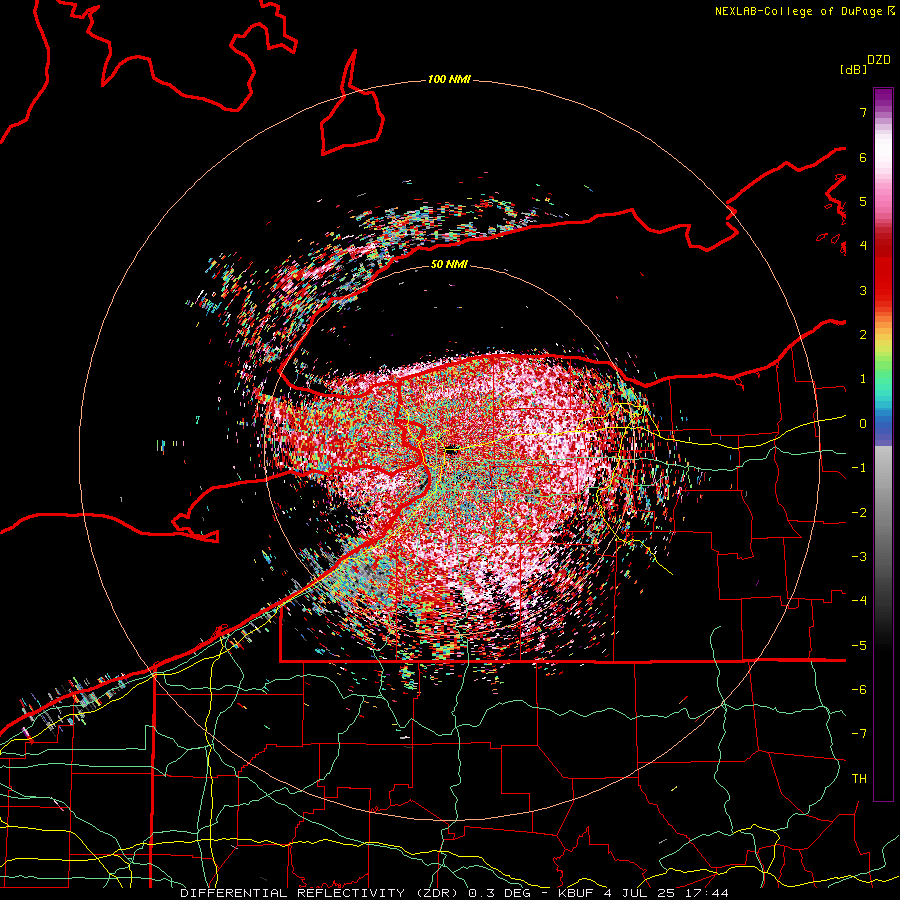Click the '-2' value on color scale
This screenshot has height=900, width=900.
[x=859, y=513]
